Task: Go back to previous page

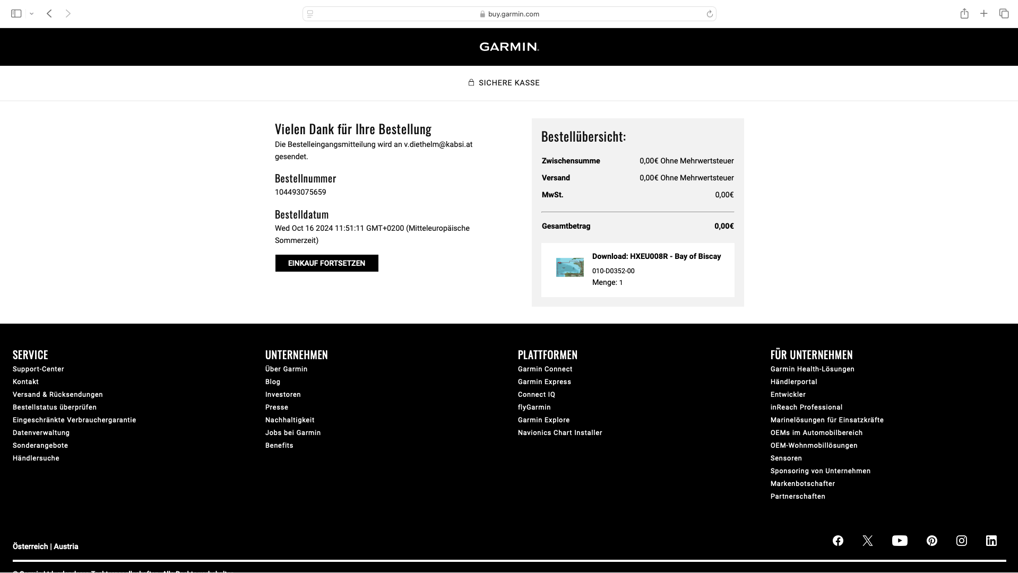Action: 49,14
